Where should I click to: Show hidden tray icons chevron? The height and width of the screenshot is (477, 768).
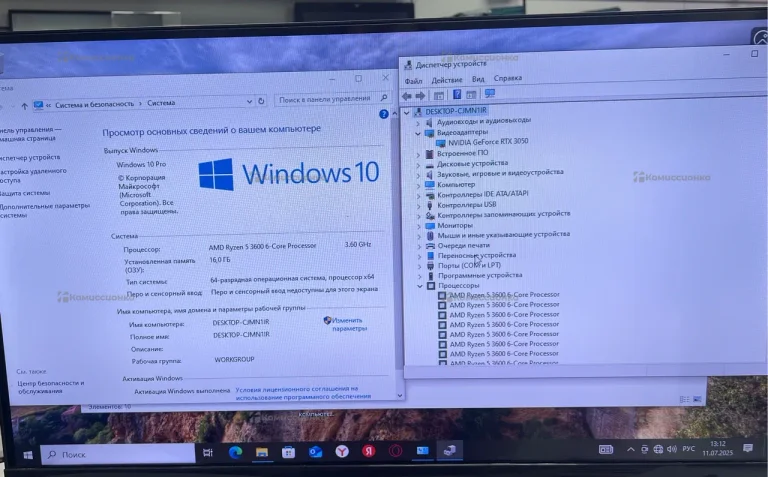point(631,449)
